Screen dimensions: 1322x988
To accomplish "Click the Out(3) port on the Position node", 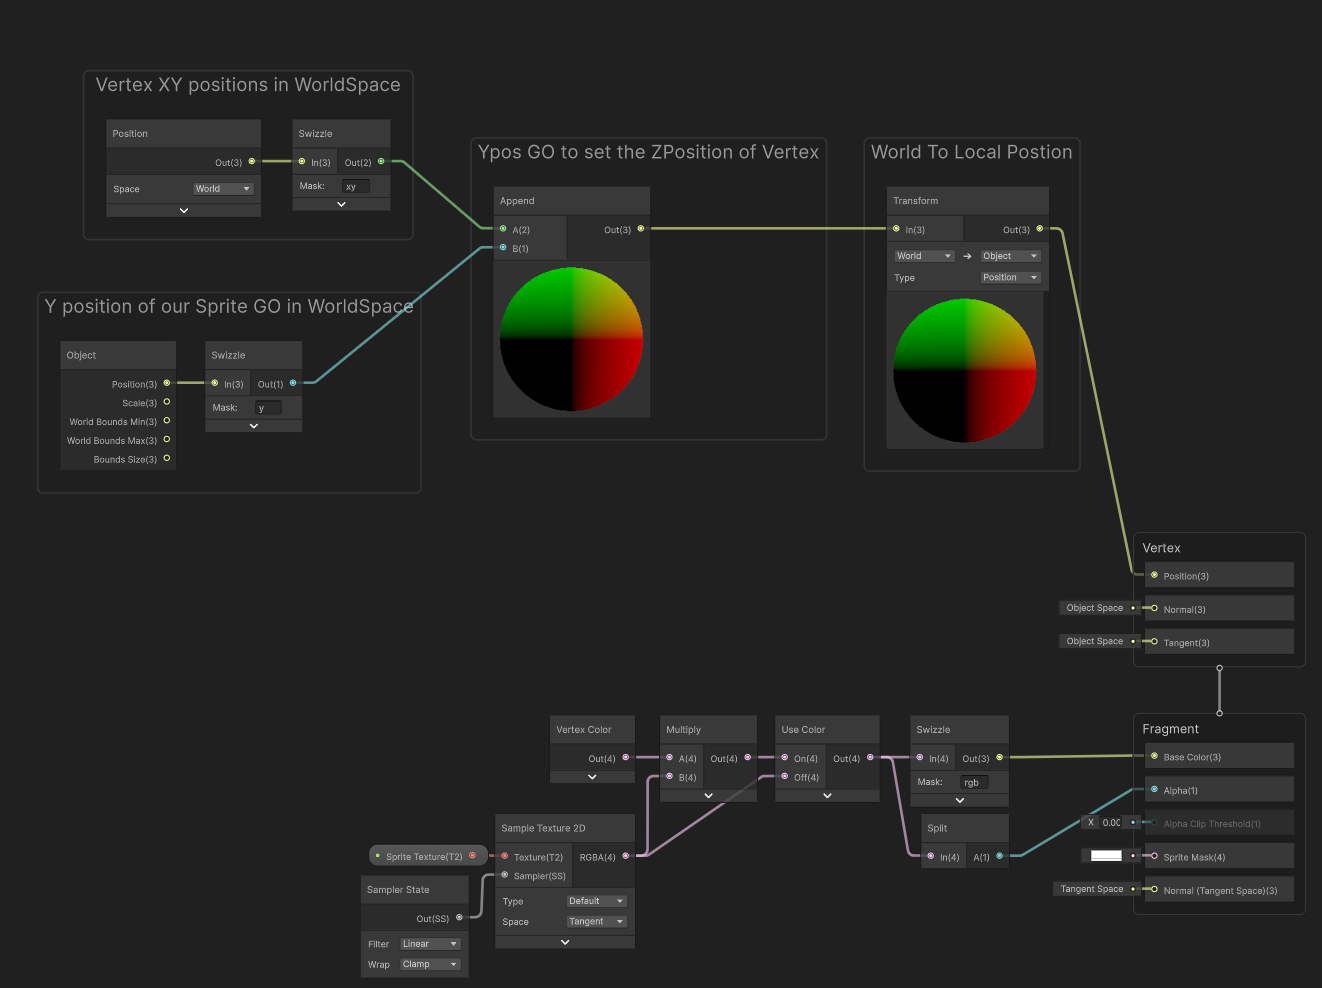I will pyautogui.click(x=252, y=161).
